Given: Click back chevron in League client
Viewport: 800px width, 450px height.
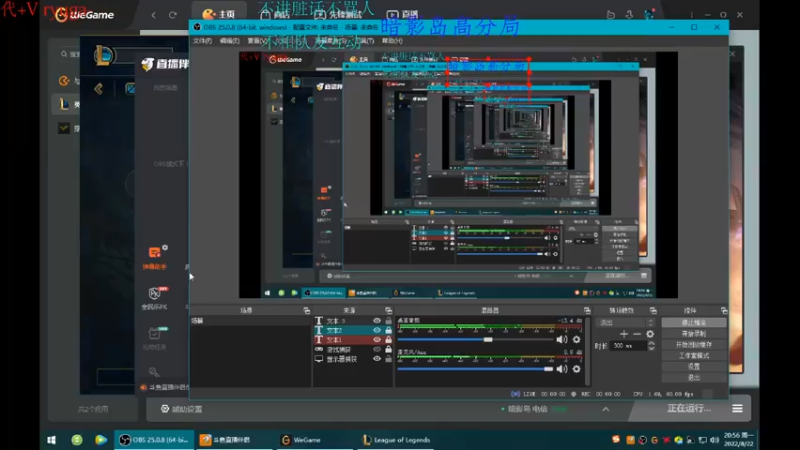Looking at the screenshot, I should 98,89.
